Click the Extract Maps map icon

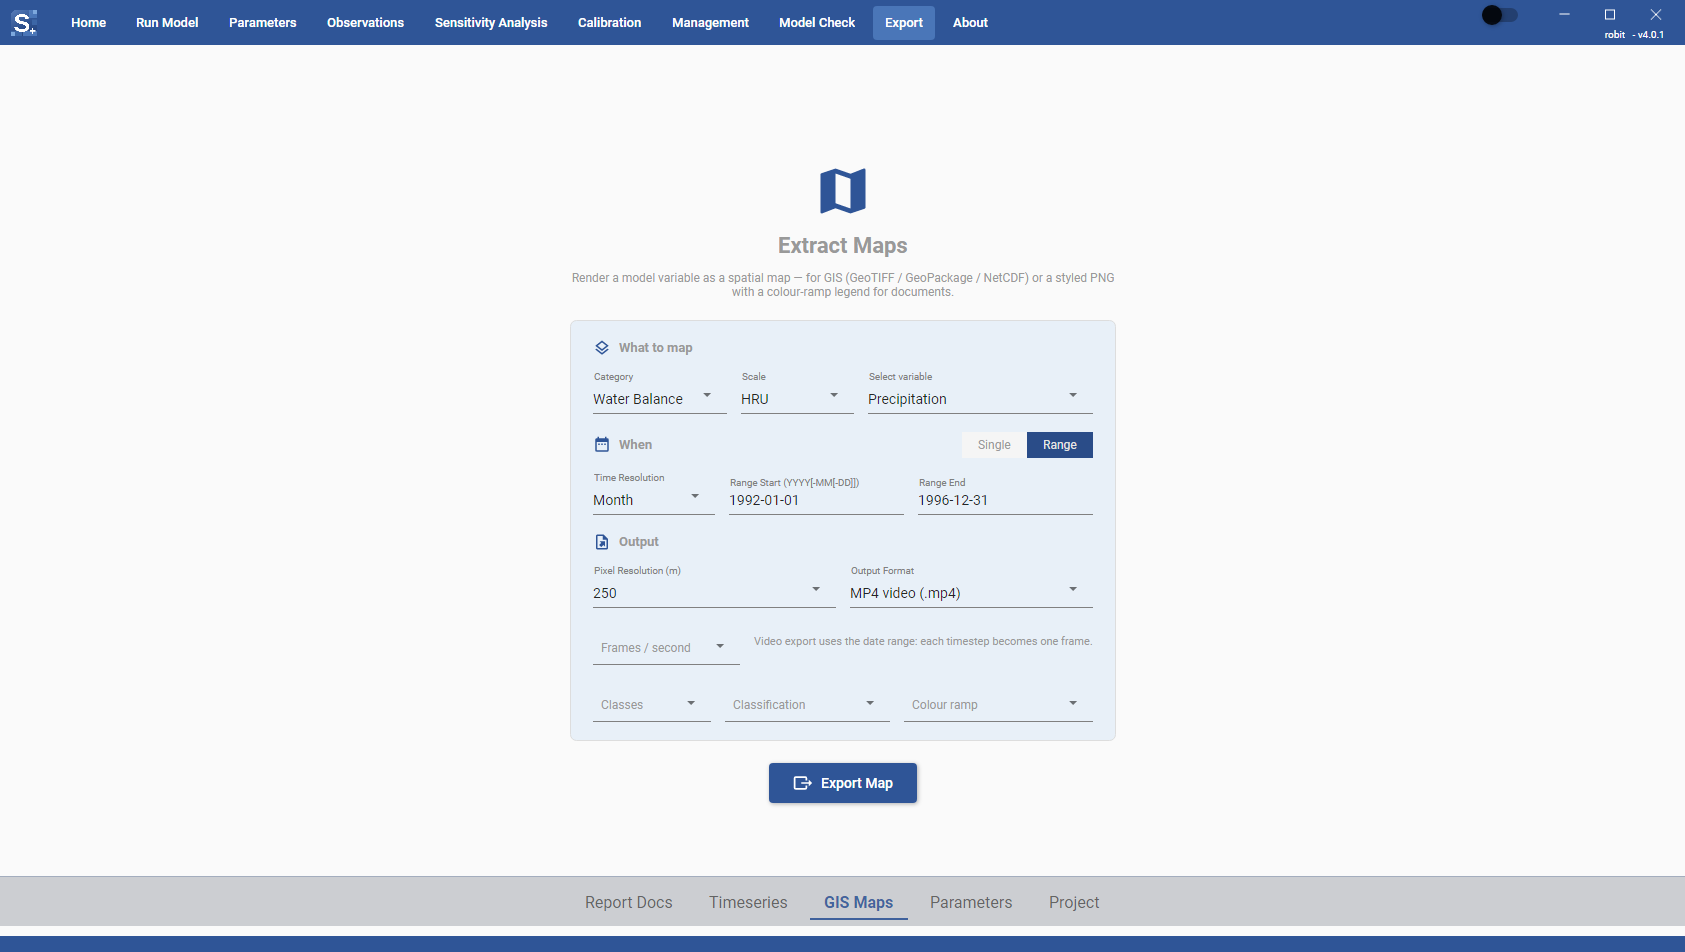point(843,191)
